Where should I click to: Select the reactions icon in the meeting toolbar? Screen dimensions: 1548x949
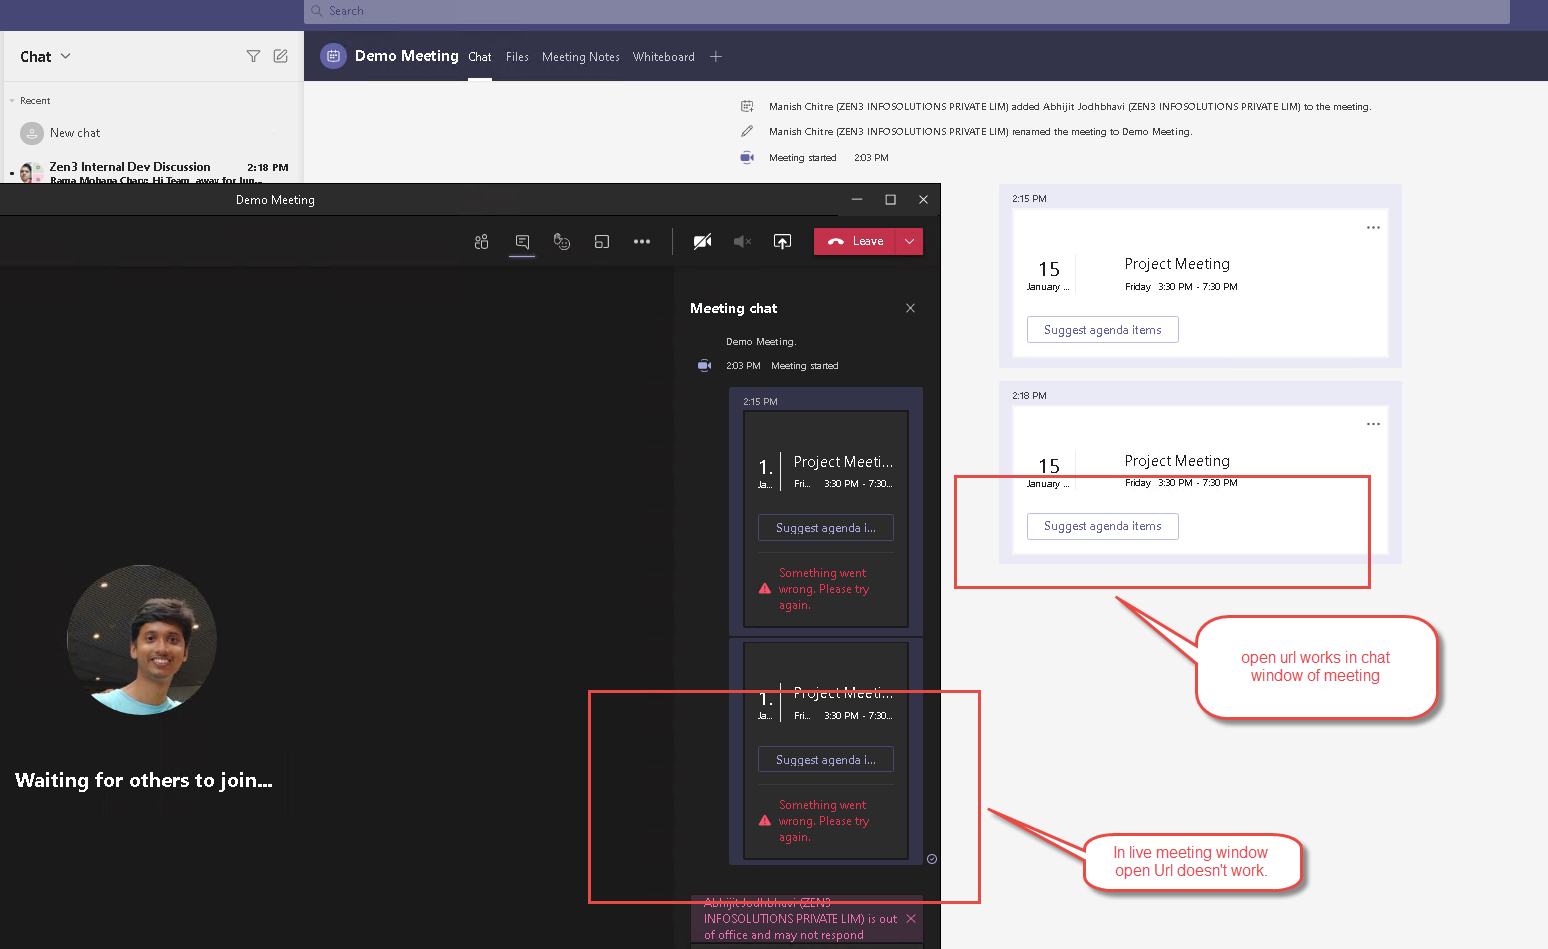click(x=561, y=241)
